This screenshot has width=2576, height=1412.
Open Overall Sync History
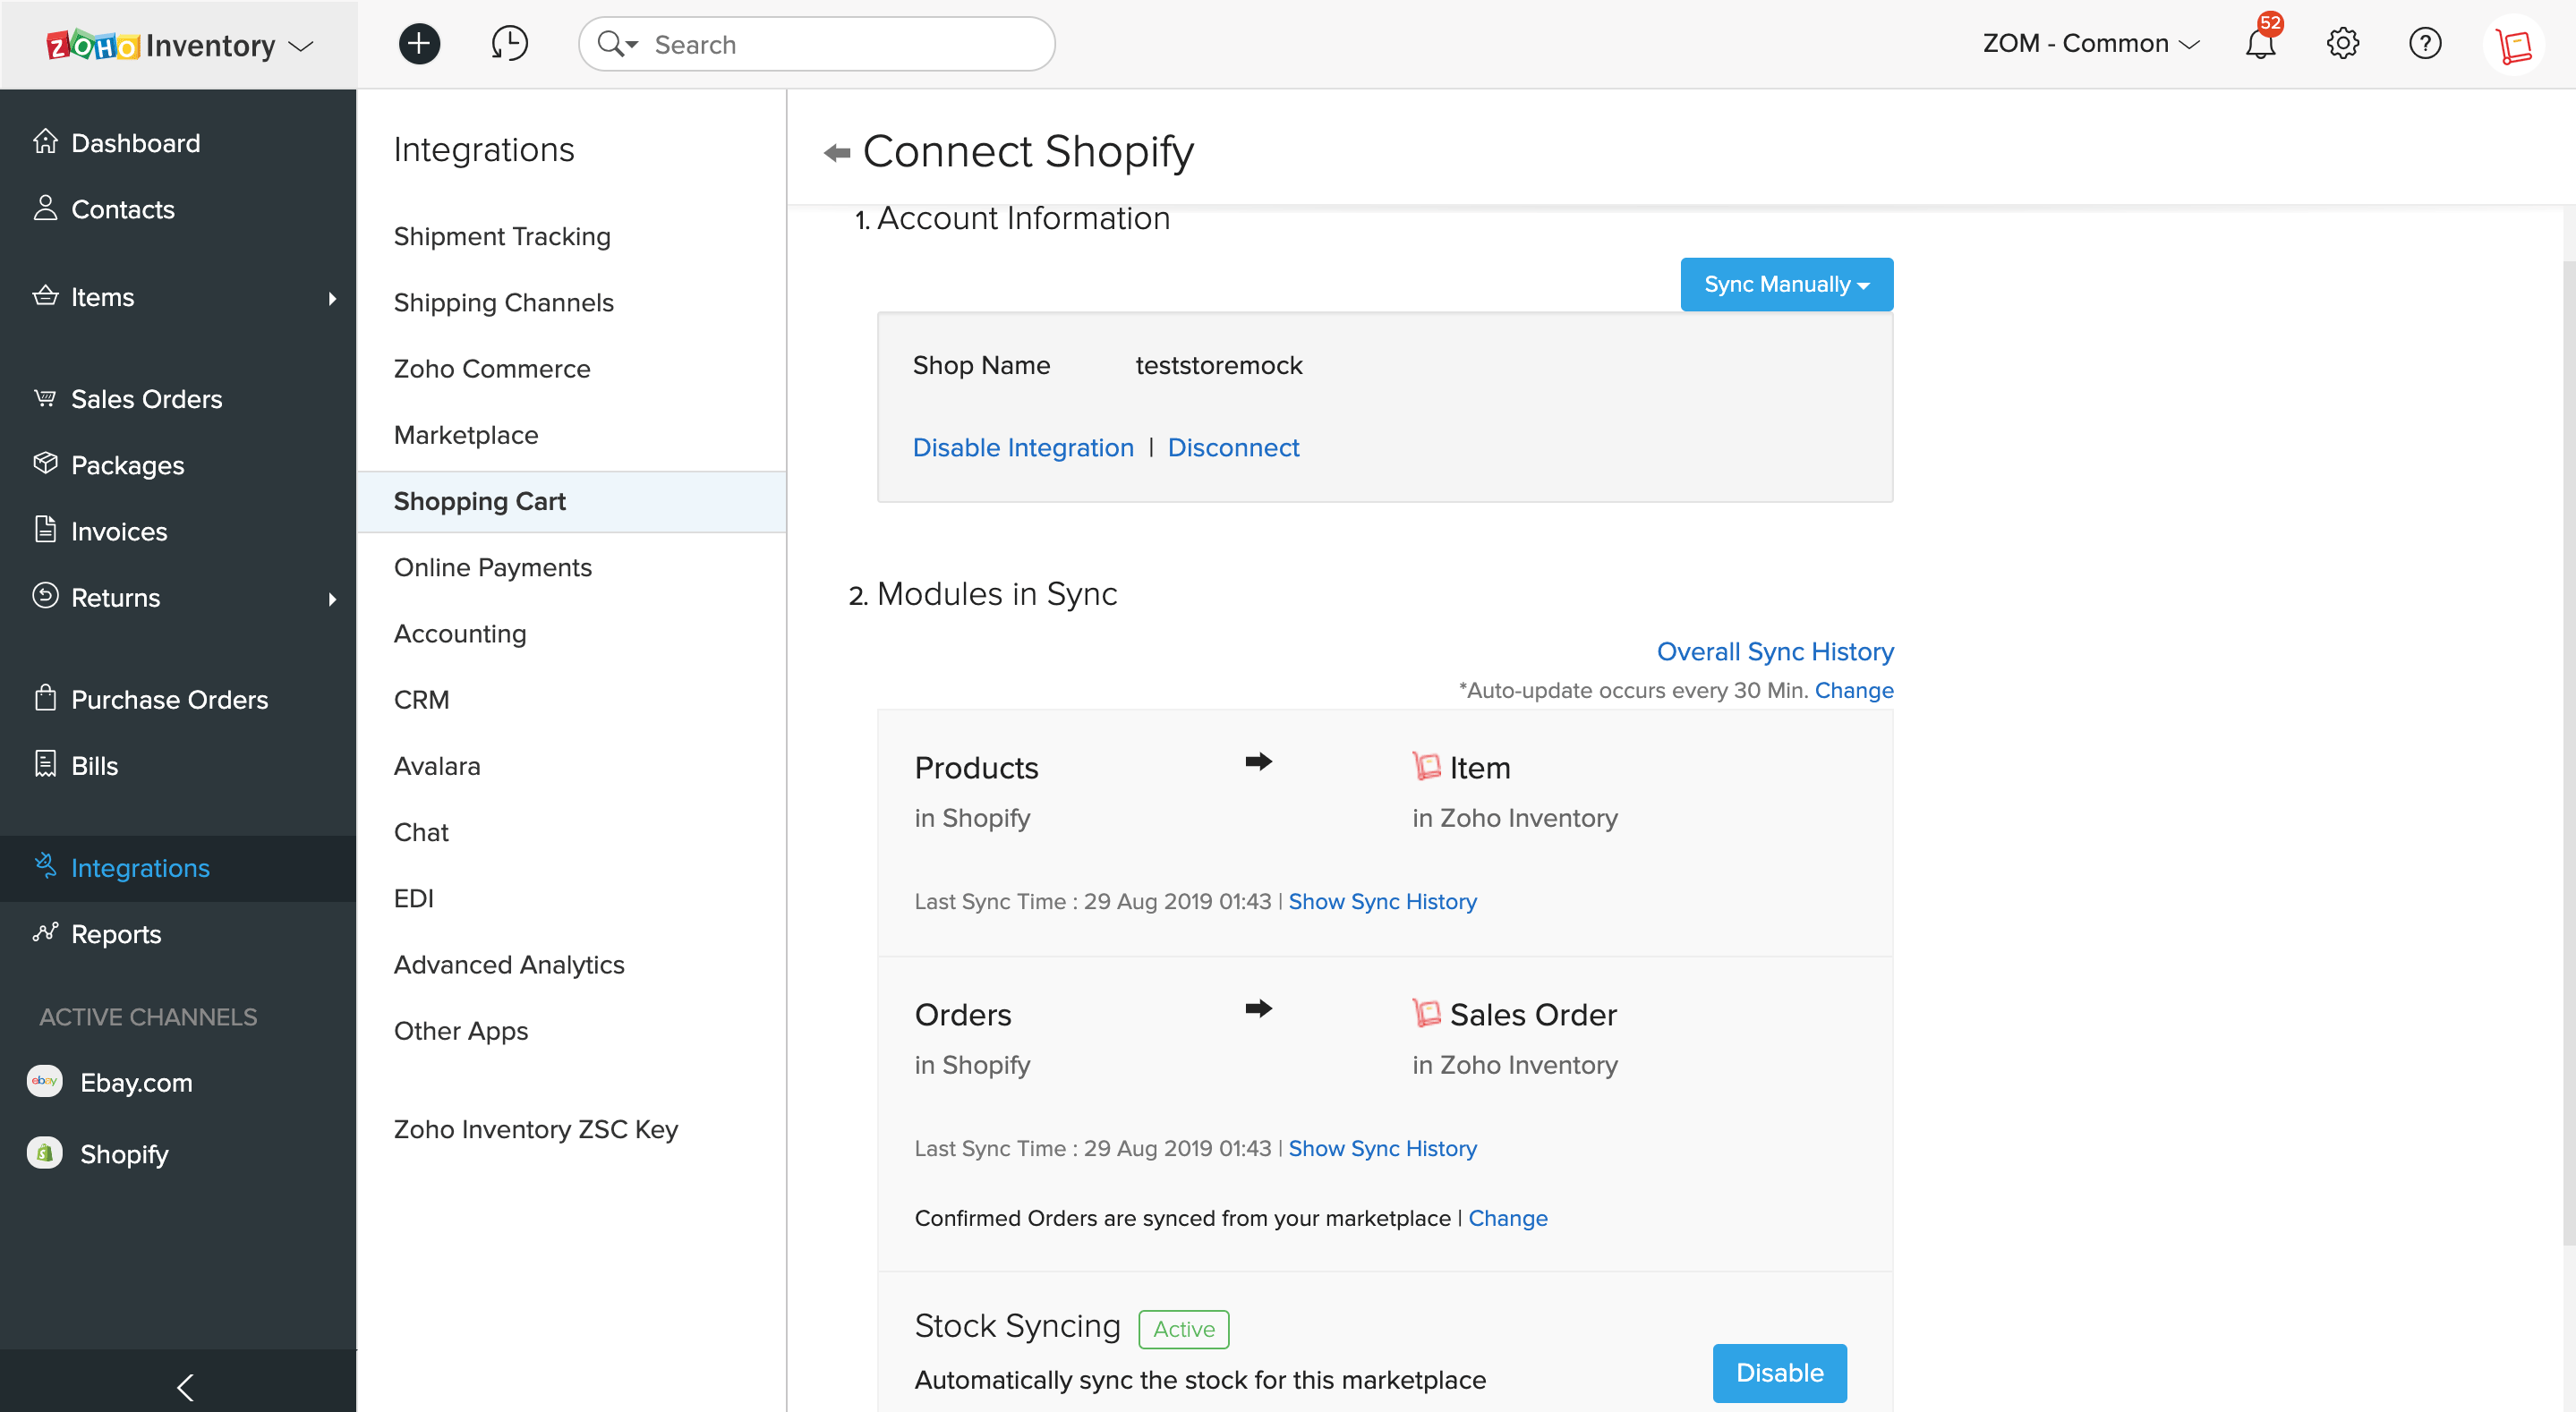tap(1775, 651)
